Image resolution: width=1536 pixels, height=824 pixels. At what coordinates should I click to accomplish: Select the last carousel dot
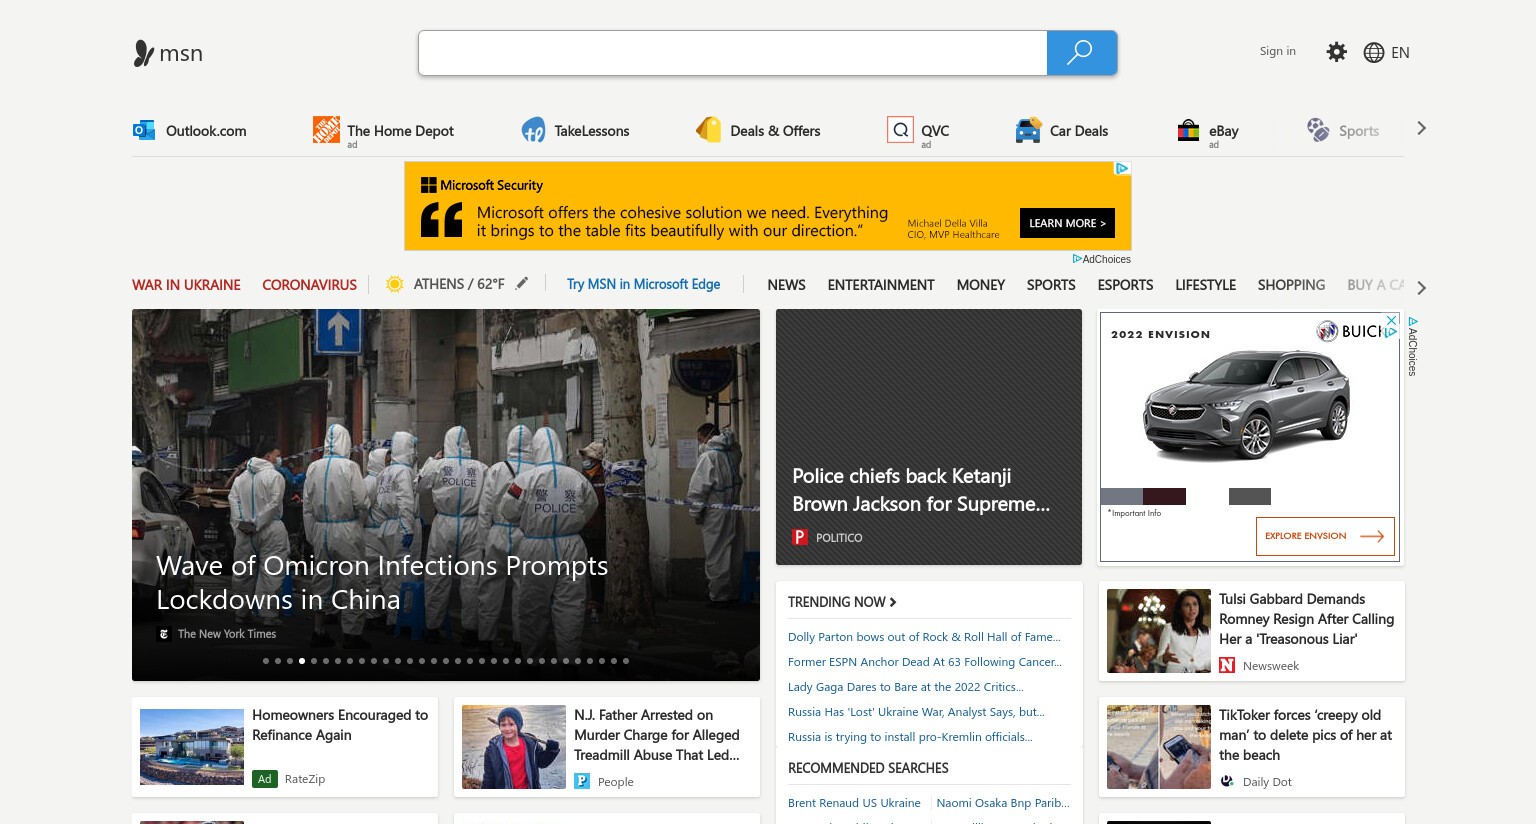click(626, 661)
